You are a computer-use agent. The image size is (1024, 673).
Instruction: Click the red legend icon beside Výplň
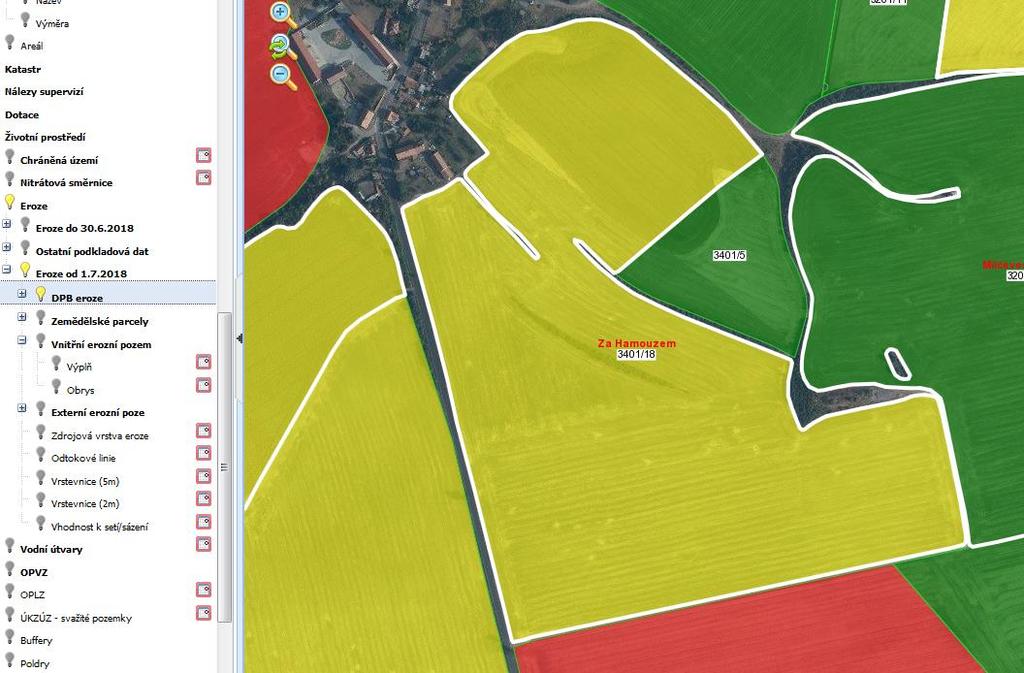coord(204,362)
